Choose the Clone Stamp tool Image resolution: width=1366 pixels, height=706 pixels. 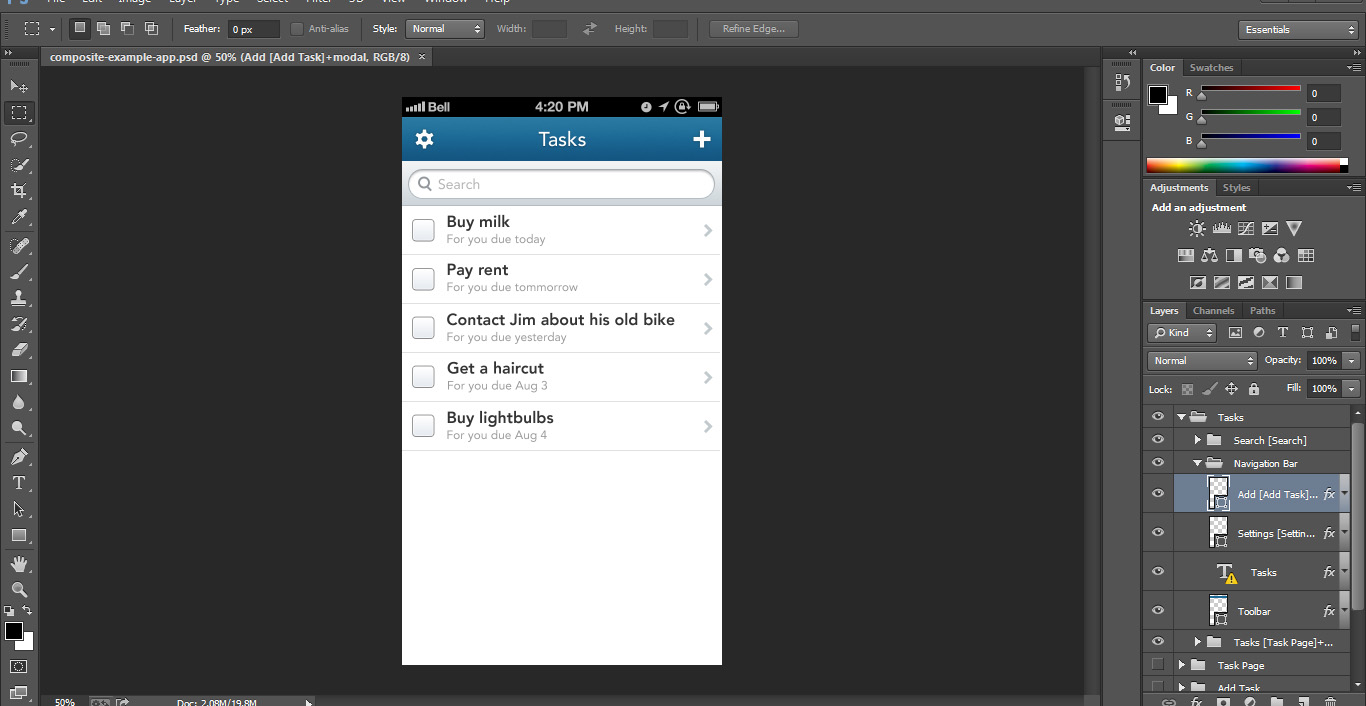tap(20, 299)
